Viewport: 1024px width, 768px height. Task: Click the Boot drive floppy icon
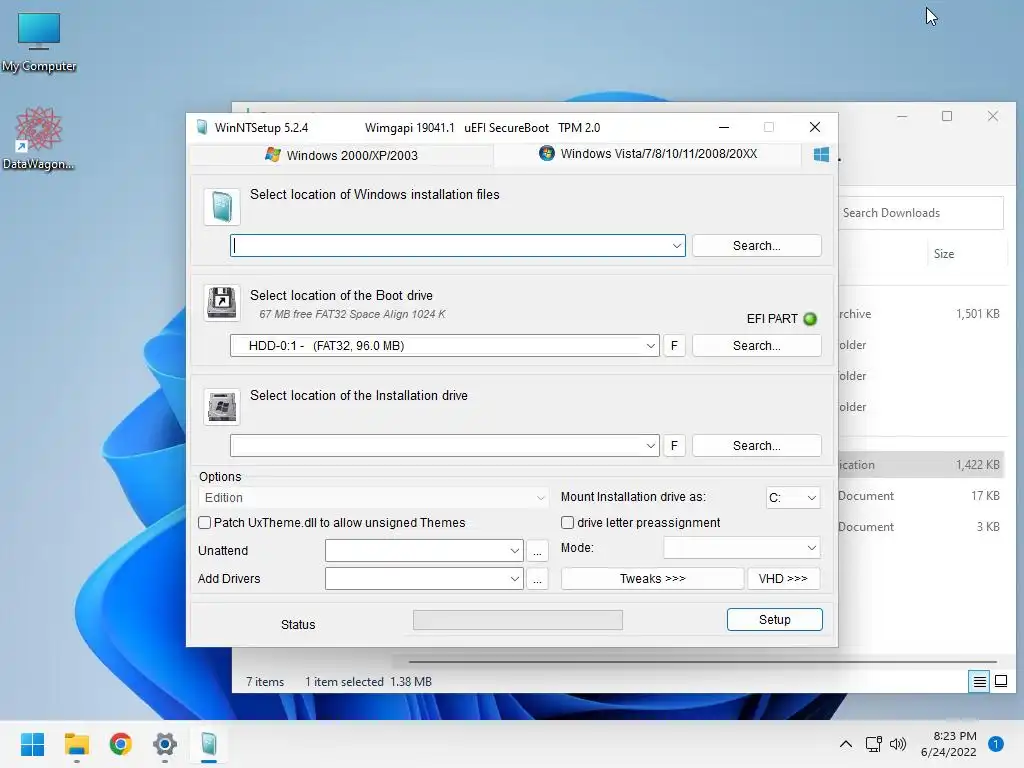[222, 302]
